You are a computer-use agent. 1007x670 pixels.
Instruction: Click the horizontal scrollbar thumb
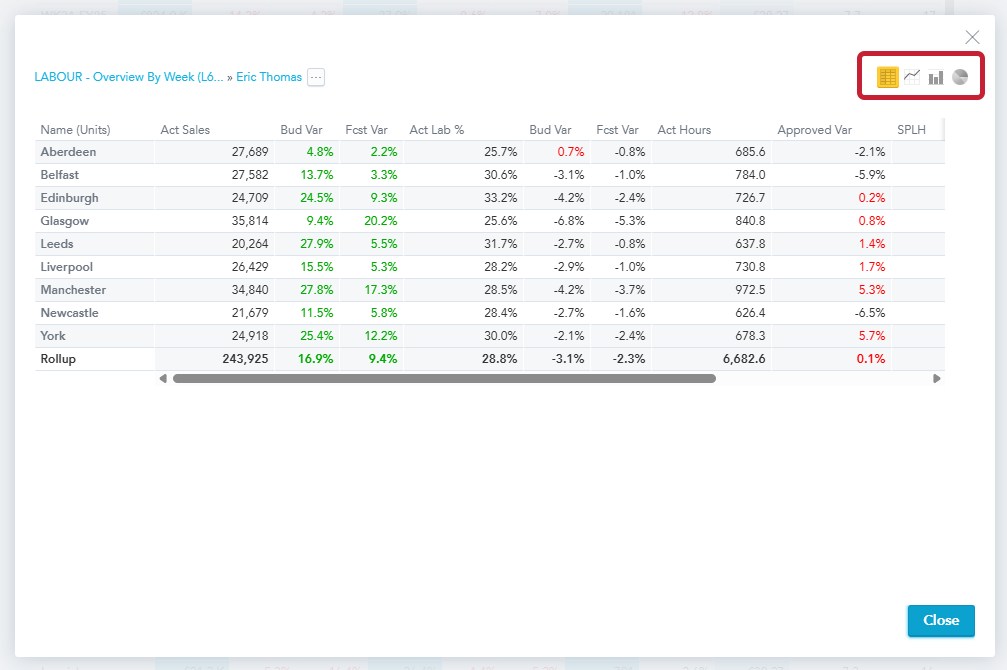pyautogui.click(x=444, y=379)
